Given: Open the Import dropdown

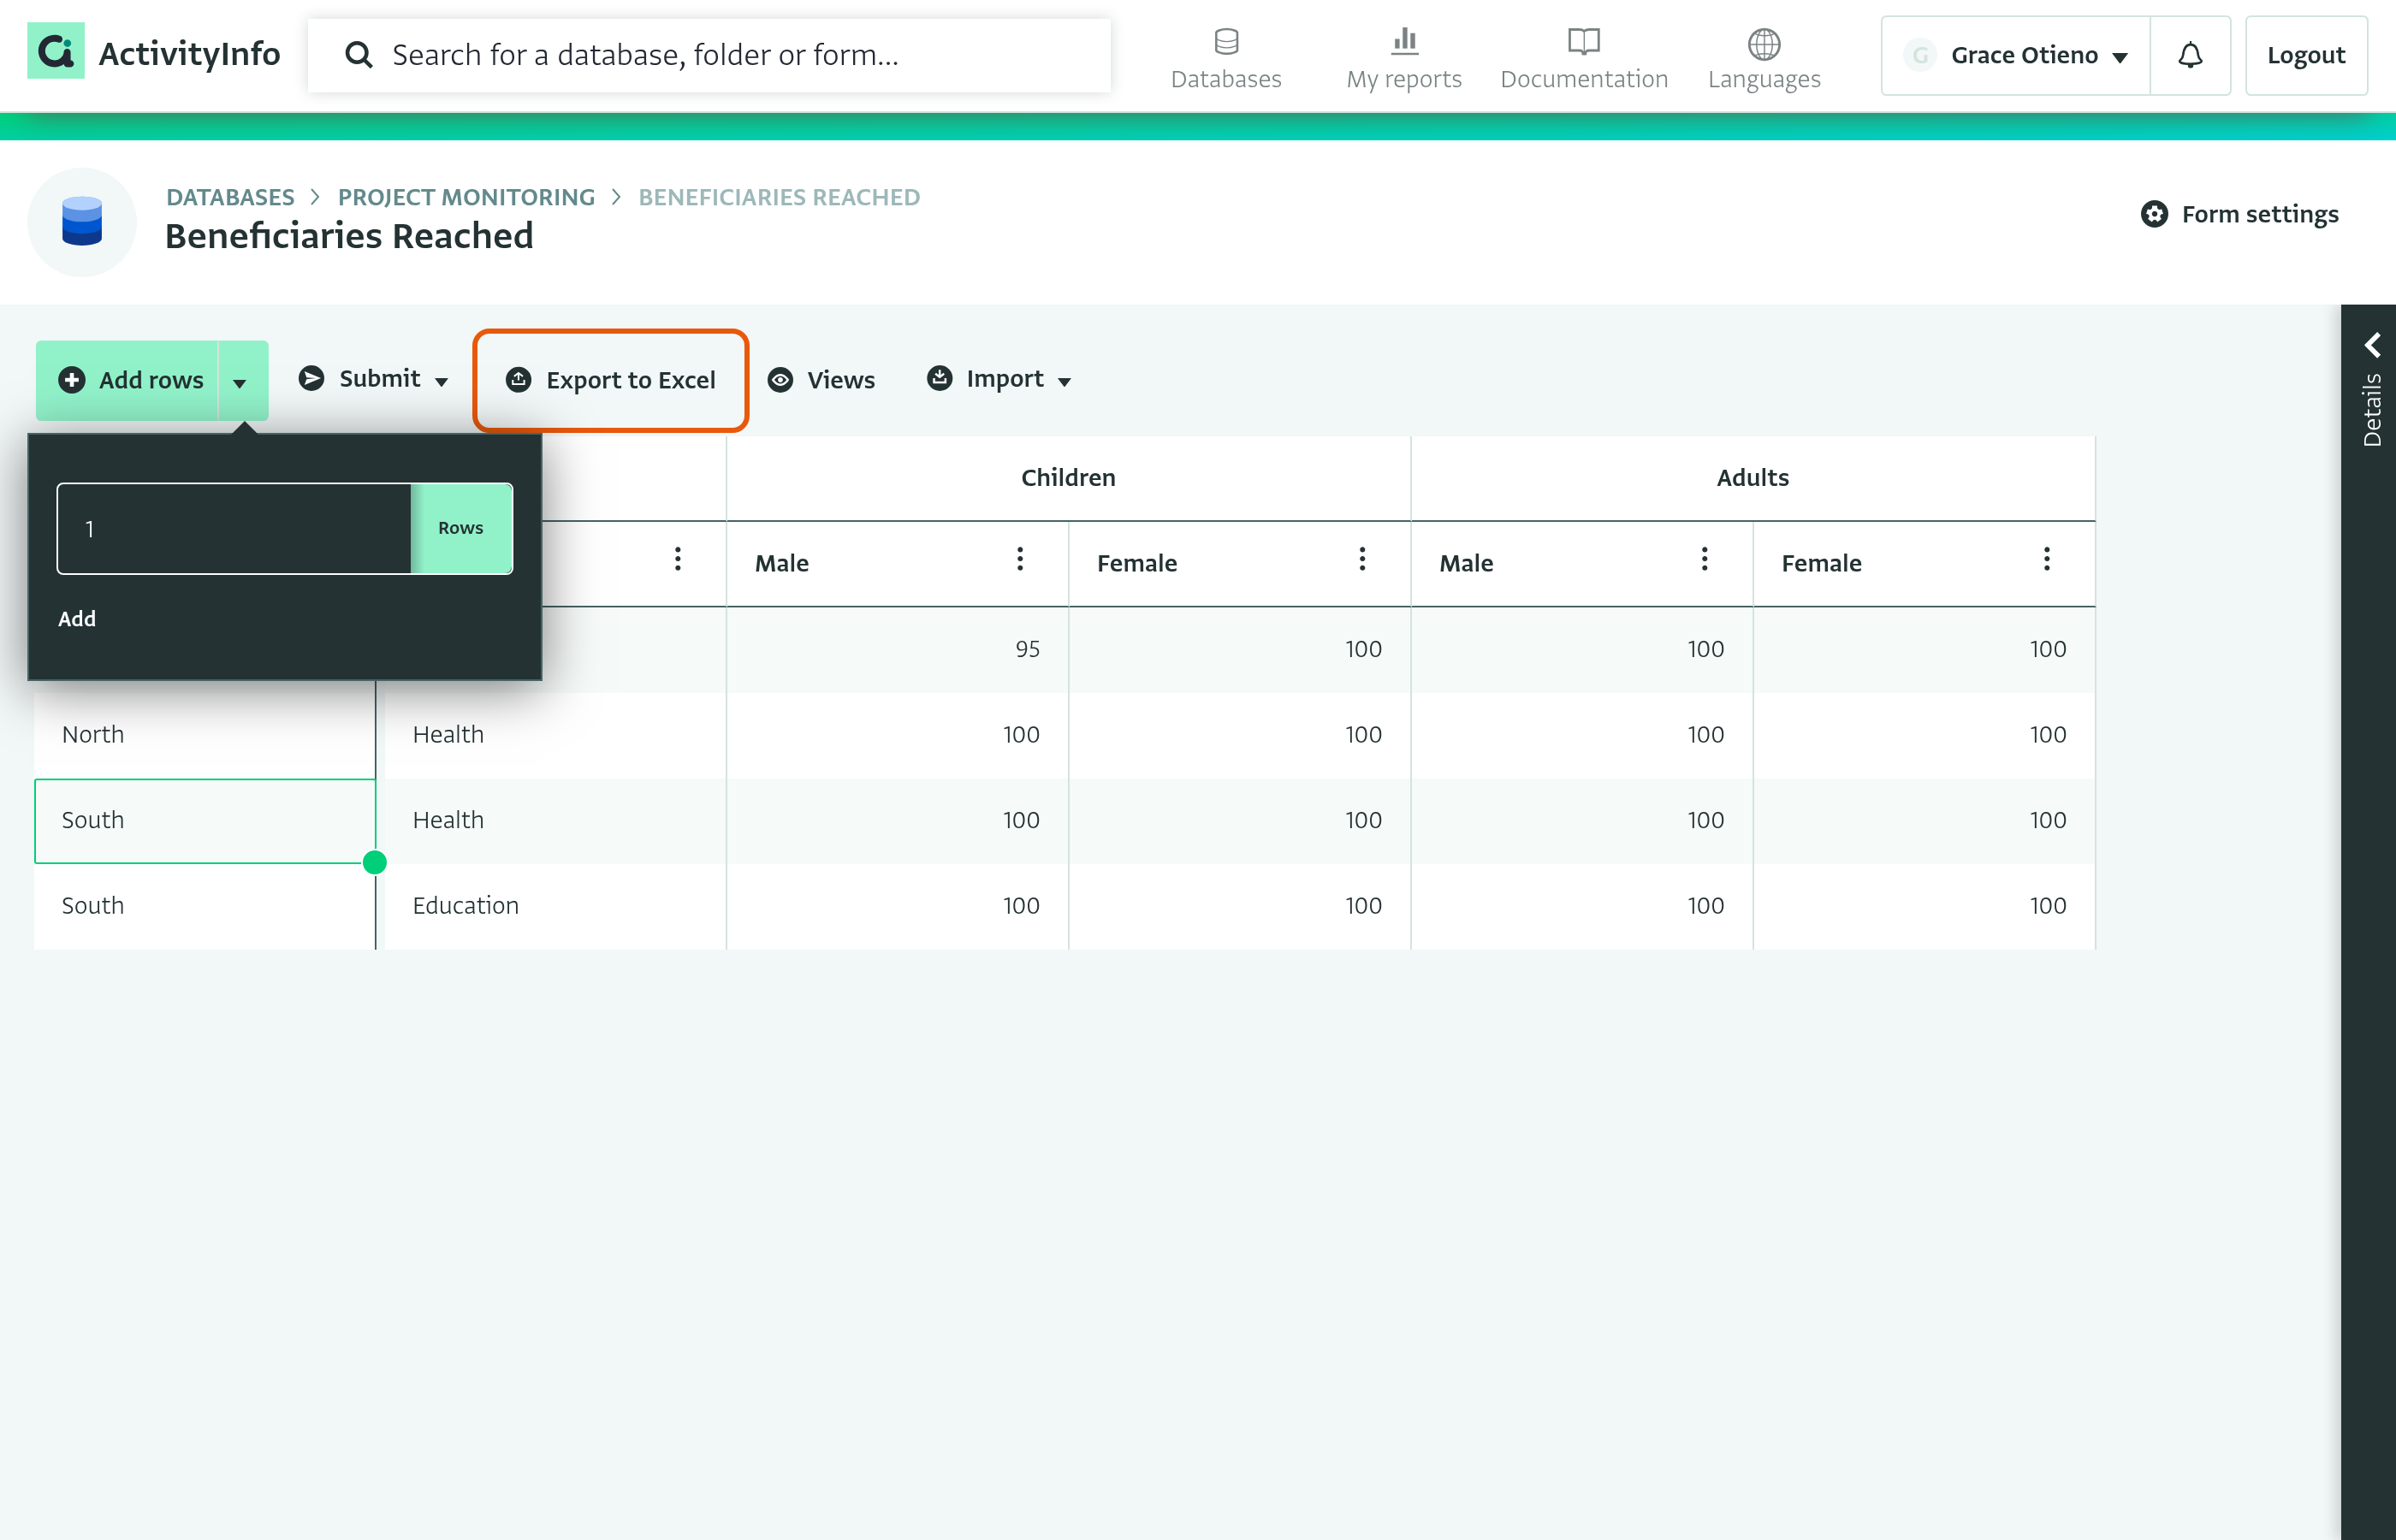Looking at the screenshot, I should 999,379.
